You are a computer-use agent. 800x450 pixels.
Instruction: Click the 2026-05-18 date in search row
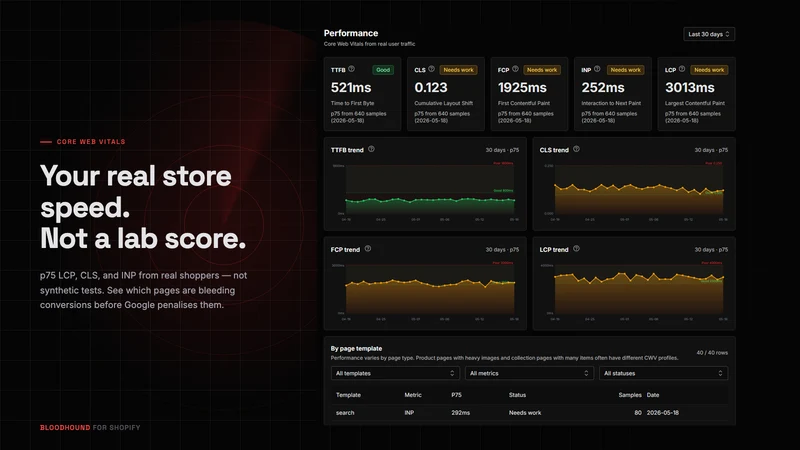coord(662,413)
